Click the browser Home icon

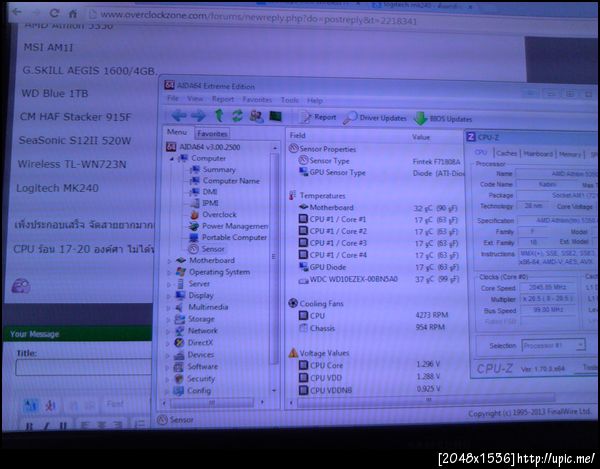(x=73, y=14)
